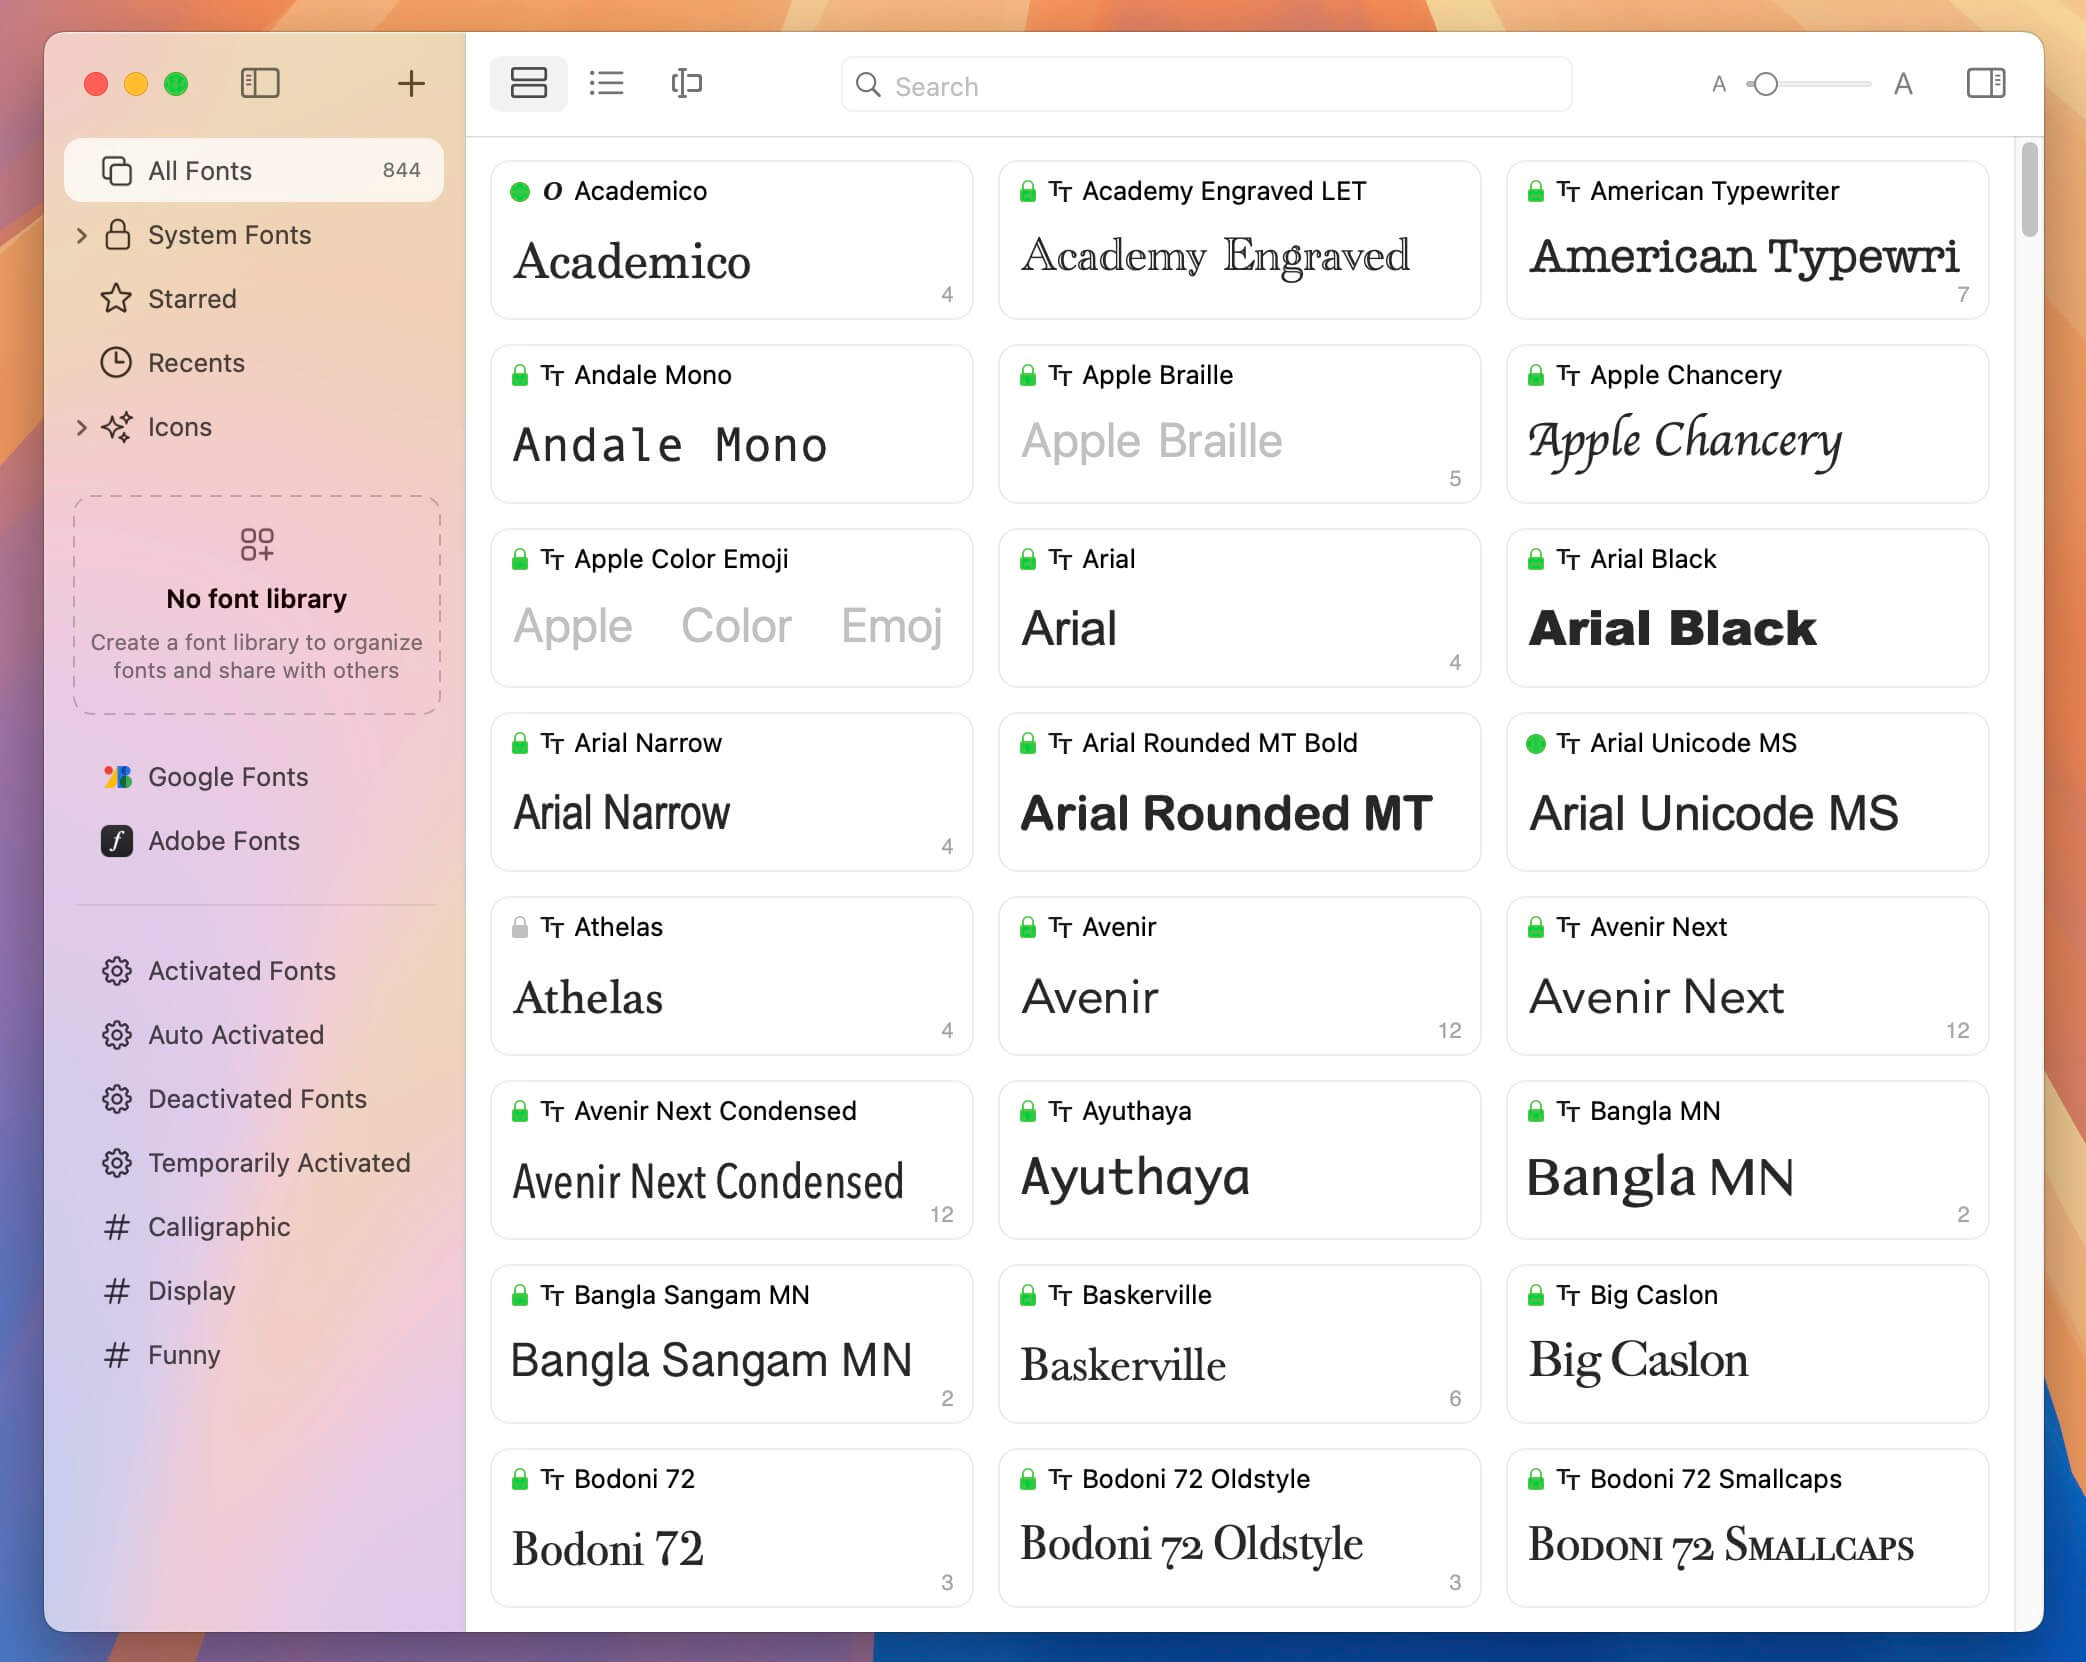This screenshot has height=1662, width=2086.
Task: Open the font comparison view
Action: click(686, 84)
